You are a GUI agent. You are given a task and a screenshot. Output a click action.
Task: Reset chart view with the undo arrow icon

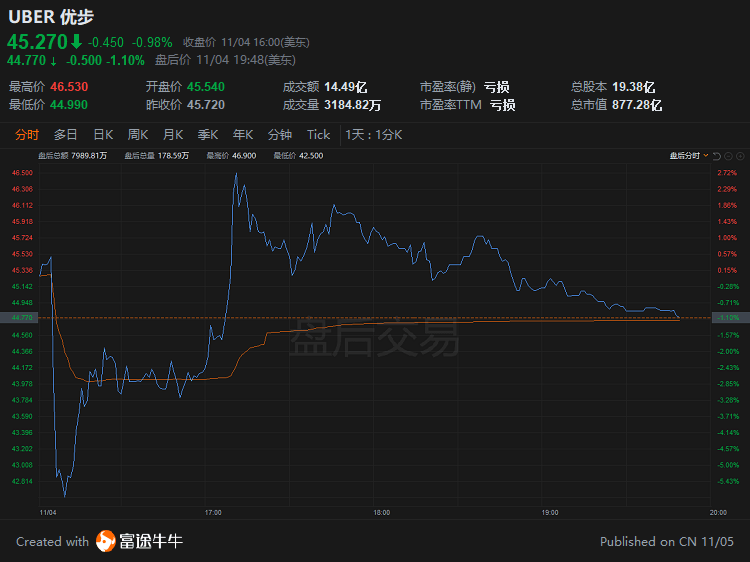(717, 156)
